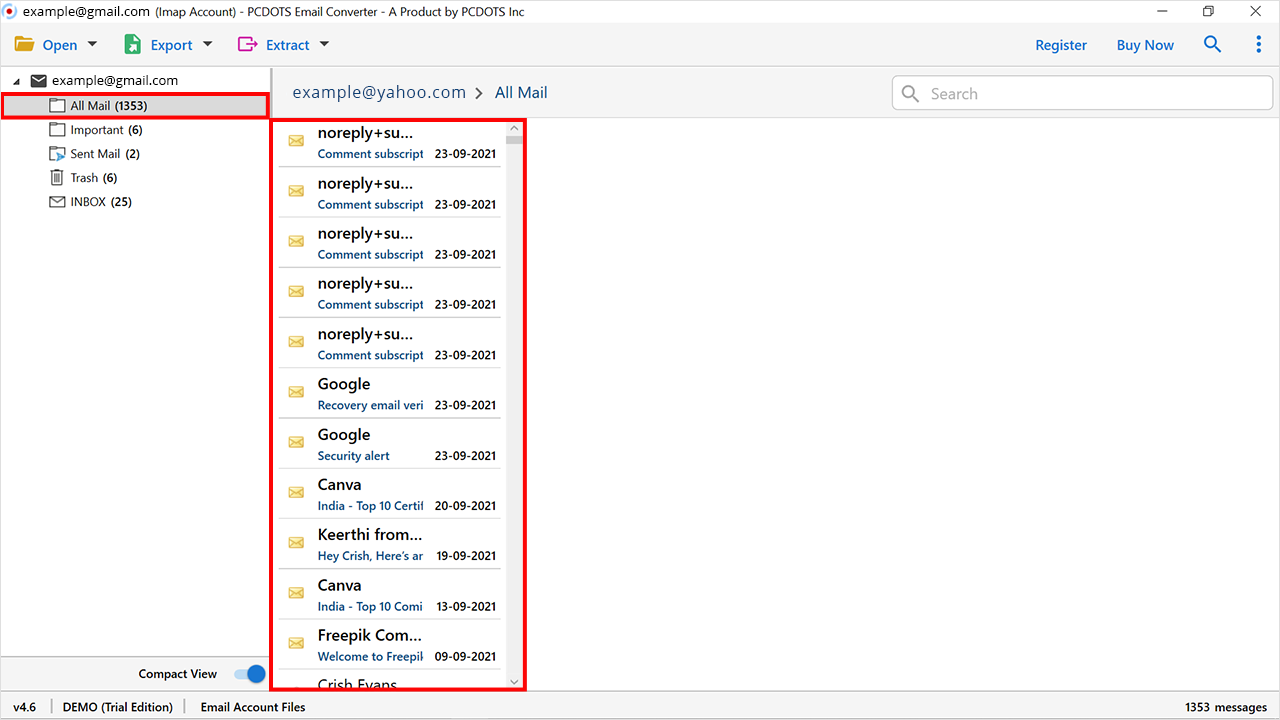Image resolution: width=1280 pixels, height=720 pixels.
Task: Click the Important folder icon
Action: [x=58, y=130]
